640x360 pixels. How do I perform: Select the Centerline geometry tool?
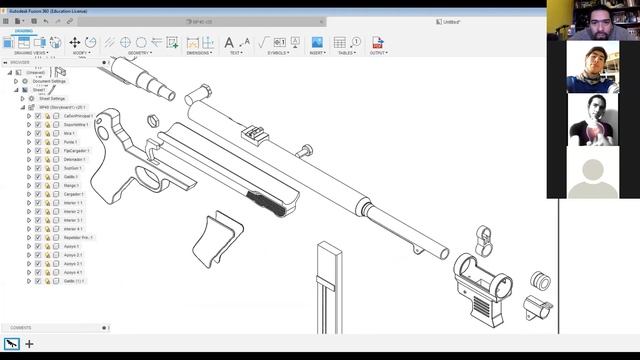(x=109, y=42)
